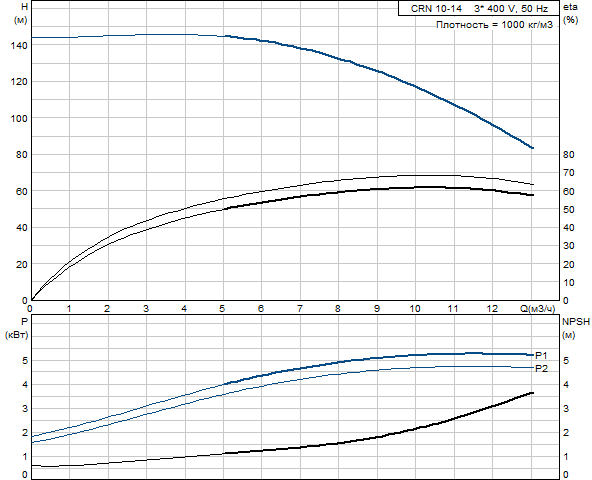This screenshot has height=480, width=592.
Task: Click the 140 value on the H axis
Action: pyautogui.click(x=19, y=45)
